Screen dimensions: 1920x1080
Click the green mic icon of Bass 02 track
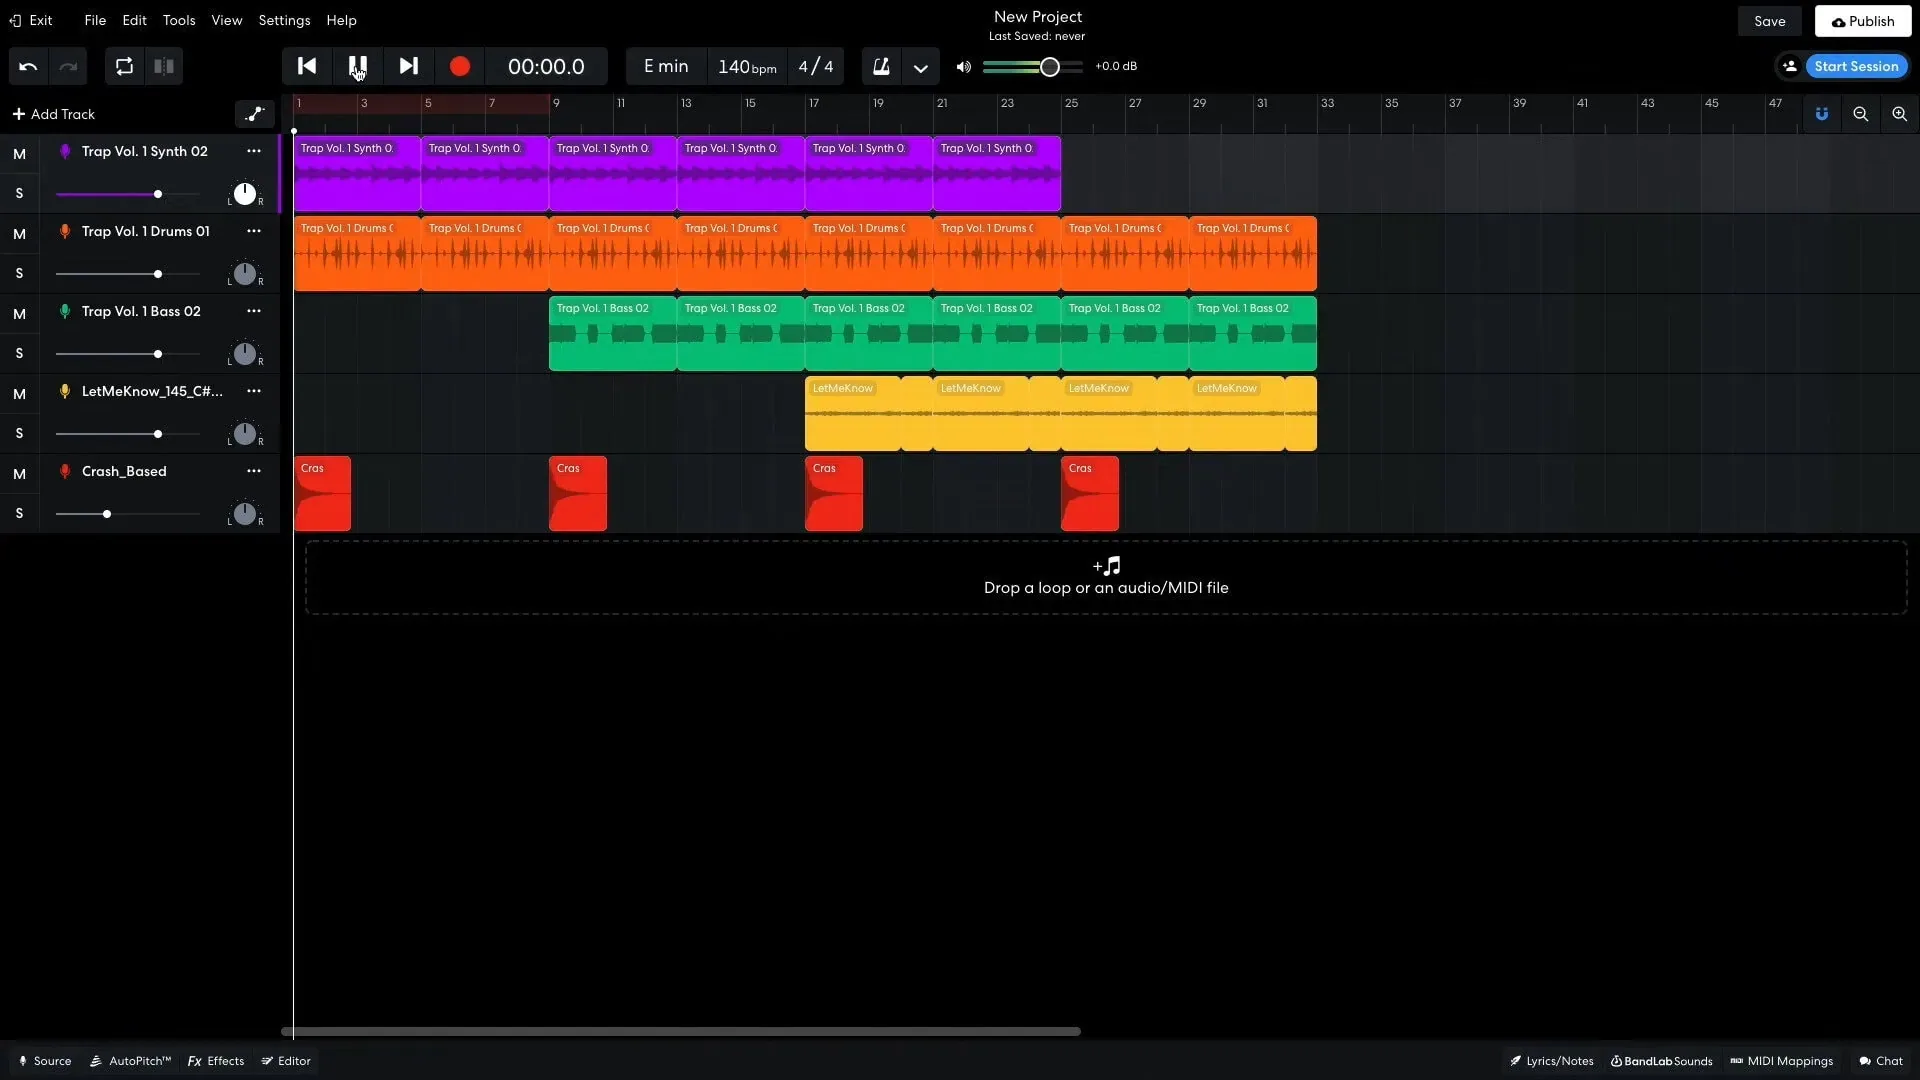[x=65, y=311]
